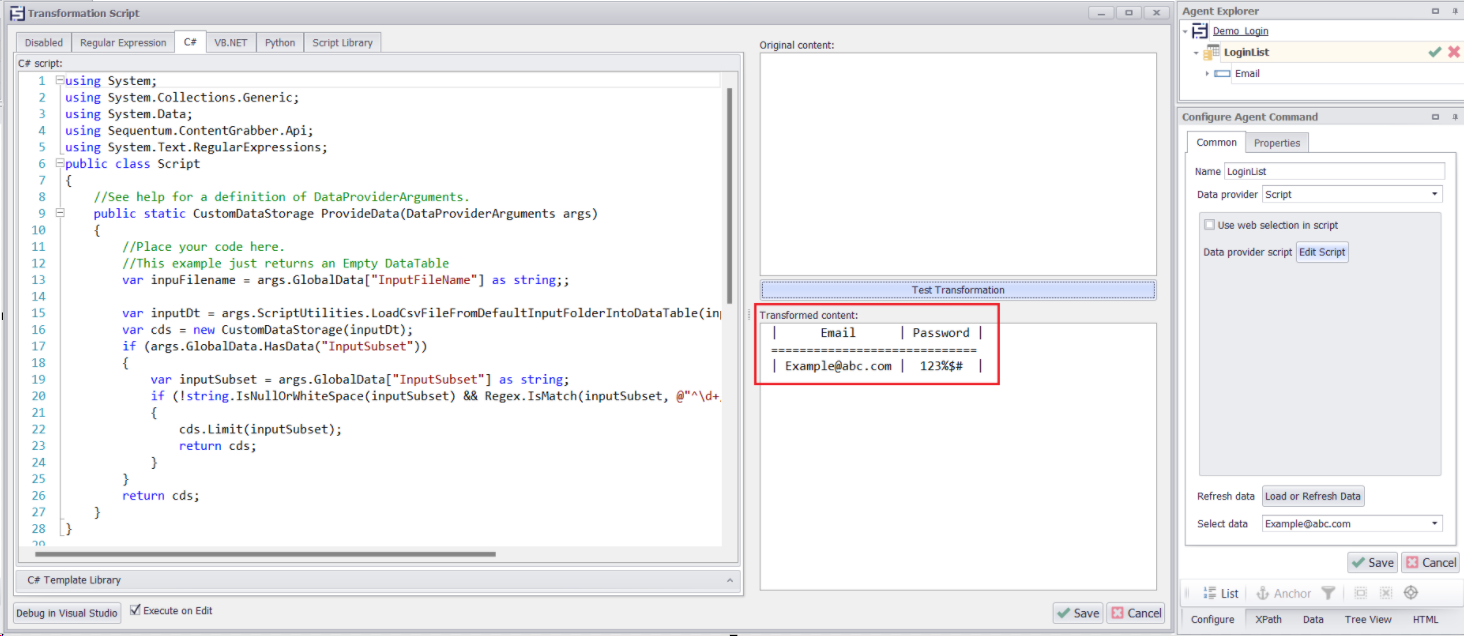The width and height of the screenshot is (1464, 636).
Task: Enable Use web selection in script
Action: tap(1209, 224)
